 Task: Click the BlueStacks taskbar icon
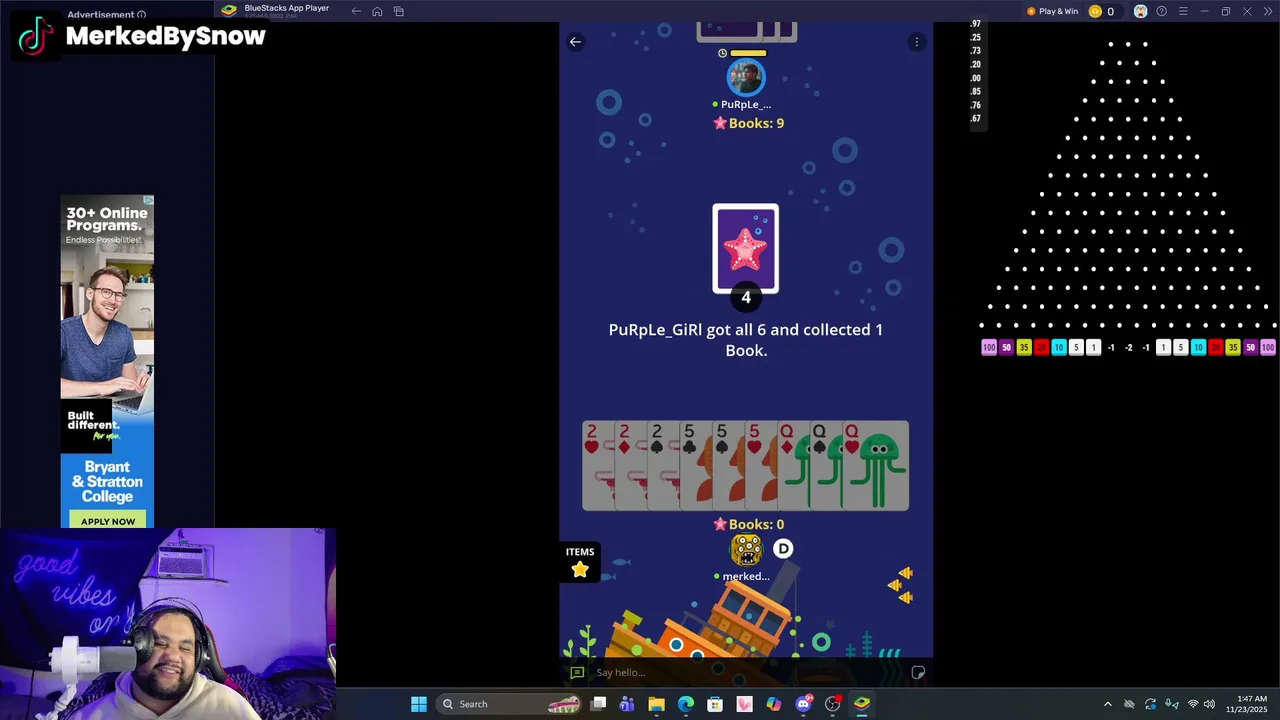862,704
